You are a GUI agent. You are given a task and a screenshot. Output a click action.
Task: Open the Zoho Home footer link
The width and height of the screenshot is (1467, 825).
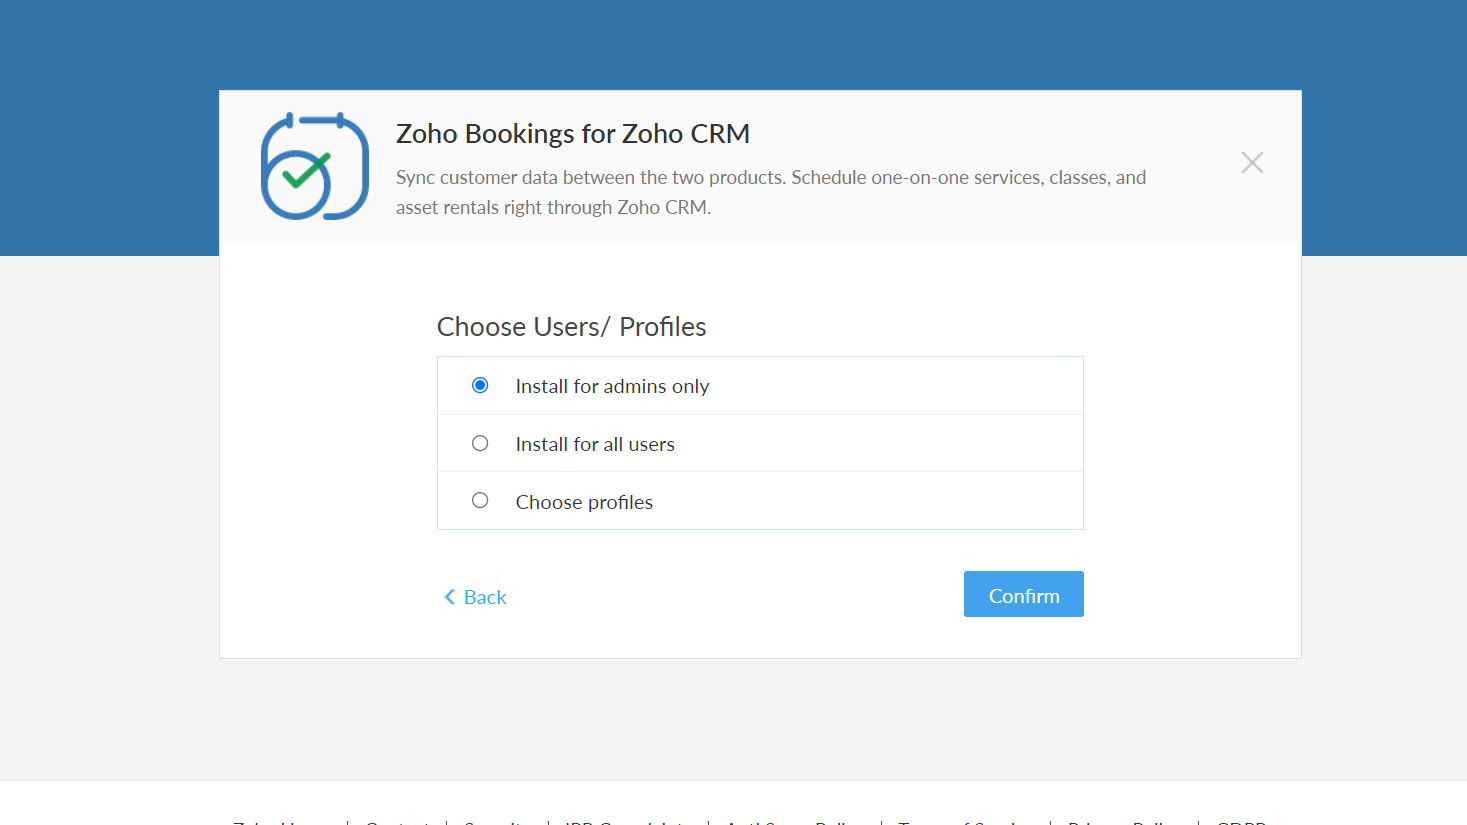[281, 822]
